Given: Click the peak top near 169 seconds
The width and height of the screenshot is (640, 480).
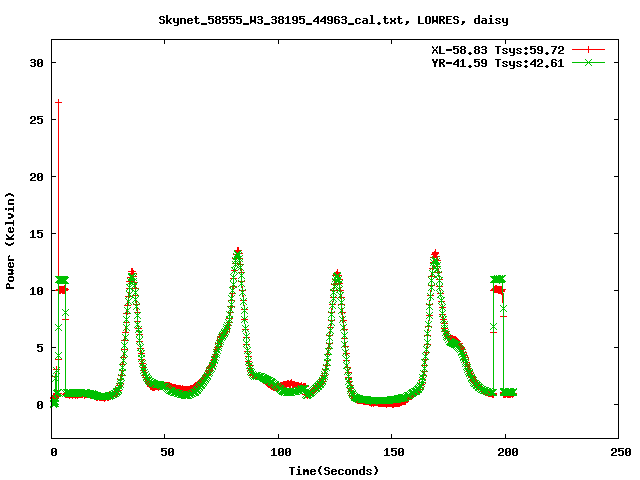Looking at the screenshot, I should (435, 254).
